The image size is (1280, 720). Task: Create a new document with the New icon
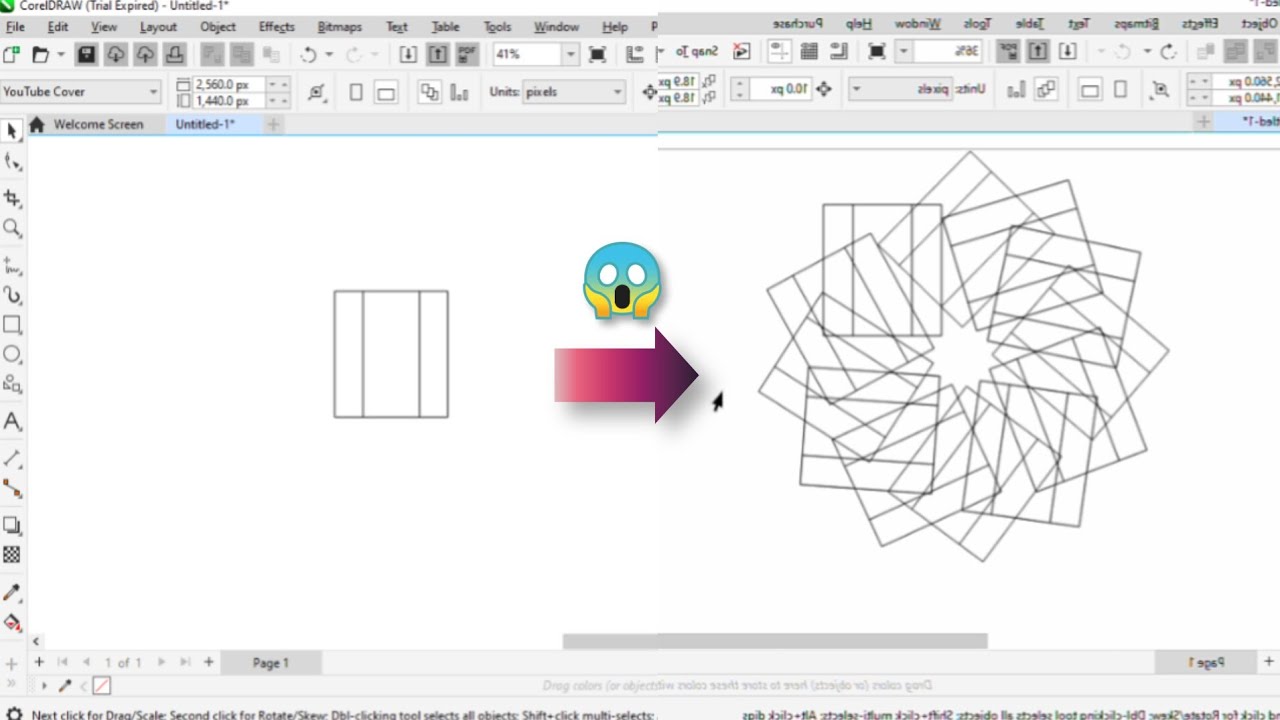click(12, 55)
